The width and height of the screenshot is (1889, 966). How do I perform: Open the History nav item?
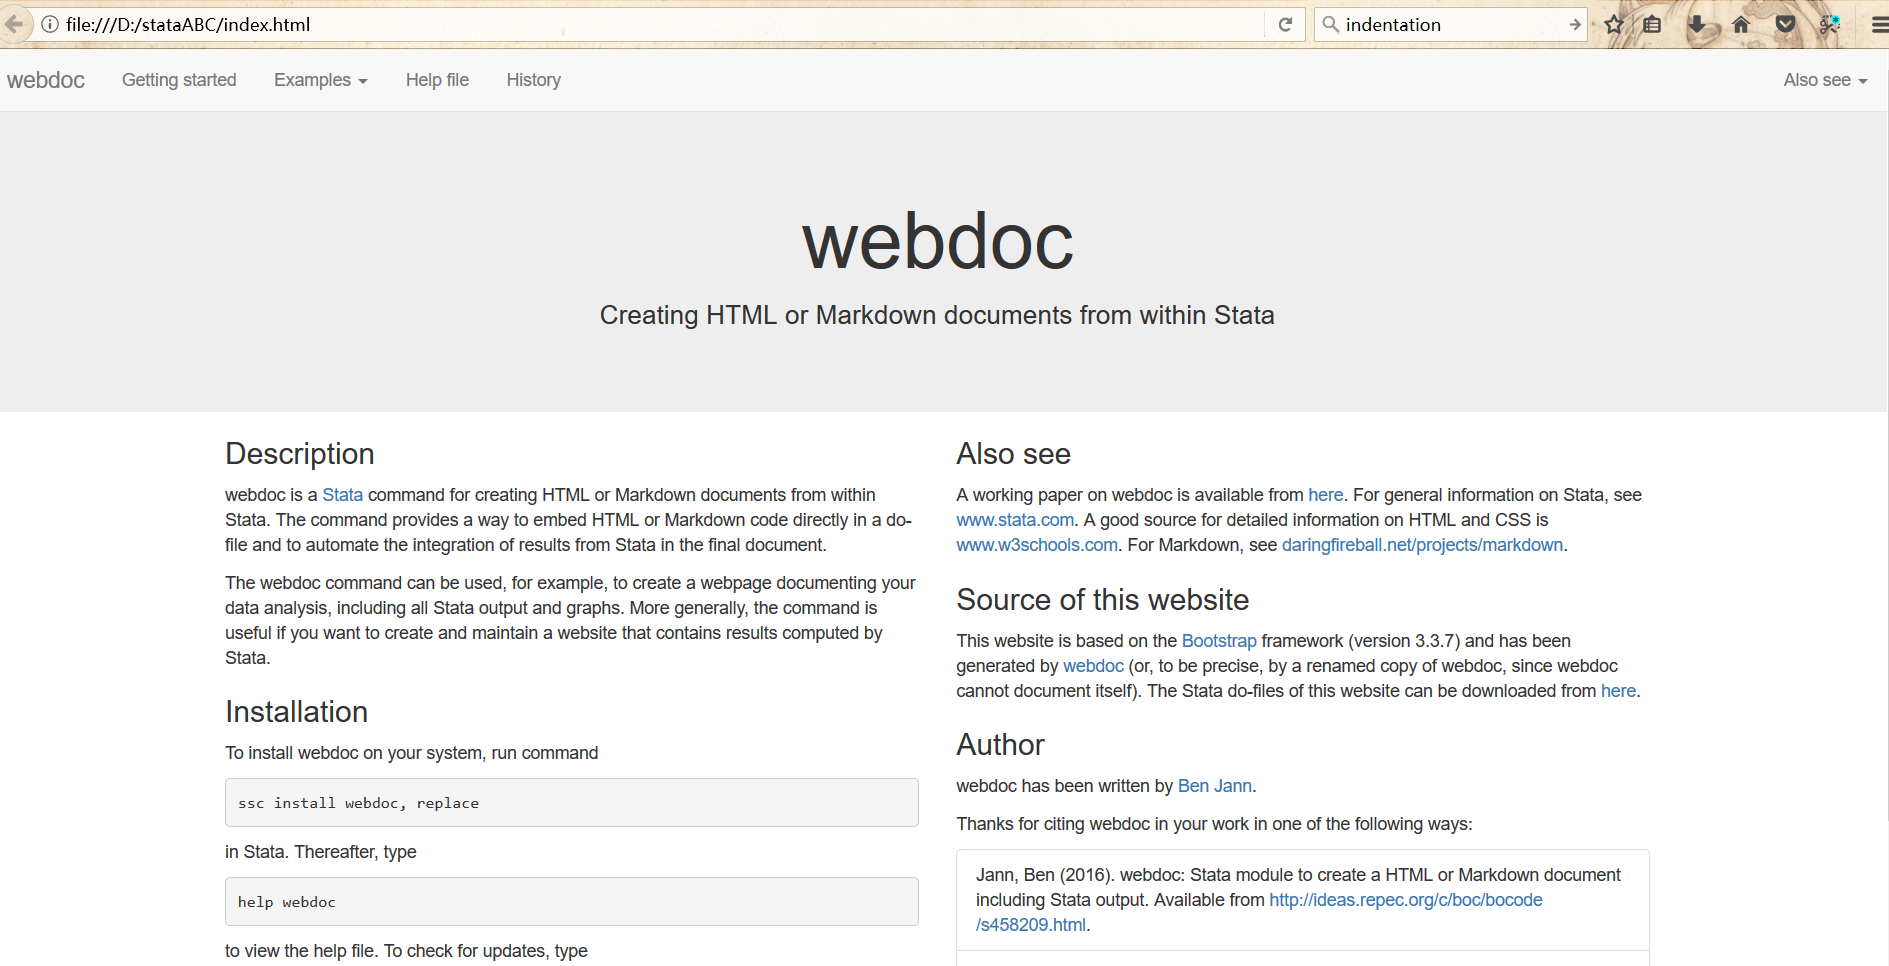pos(533,80)
